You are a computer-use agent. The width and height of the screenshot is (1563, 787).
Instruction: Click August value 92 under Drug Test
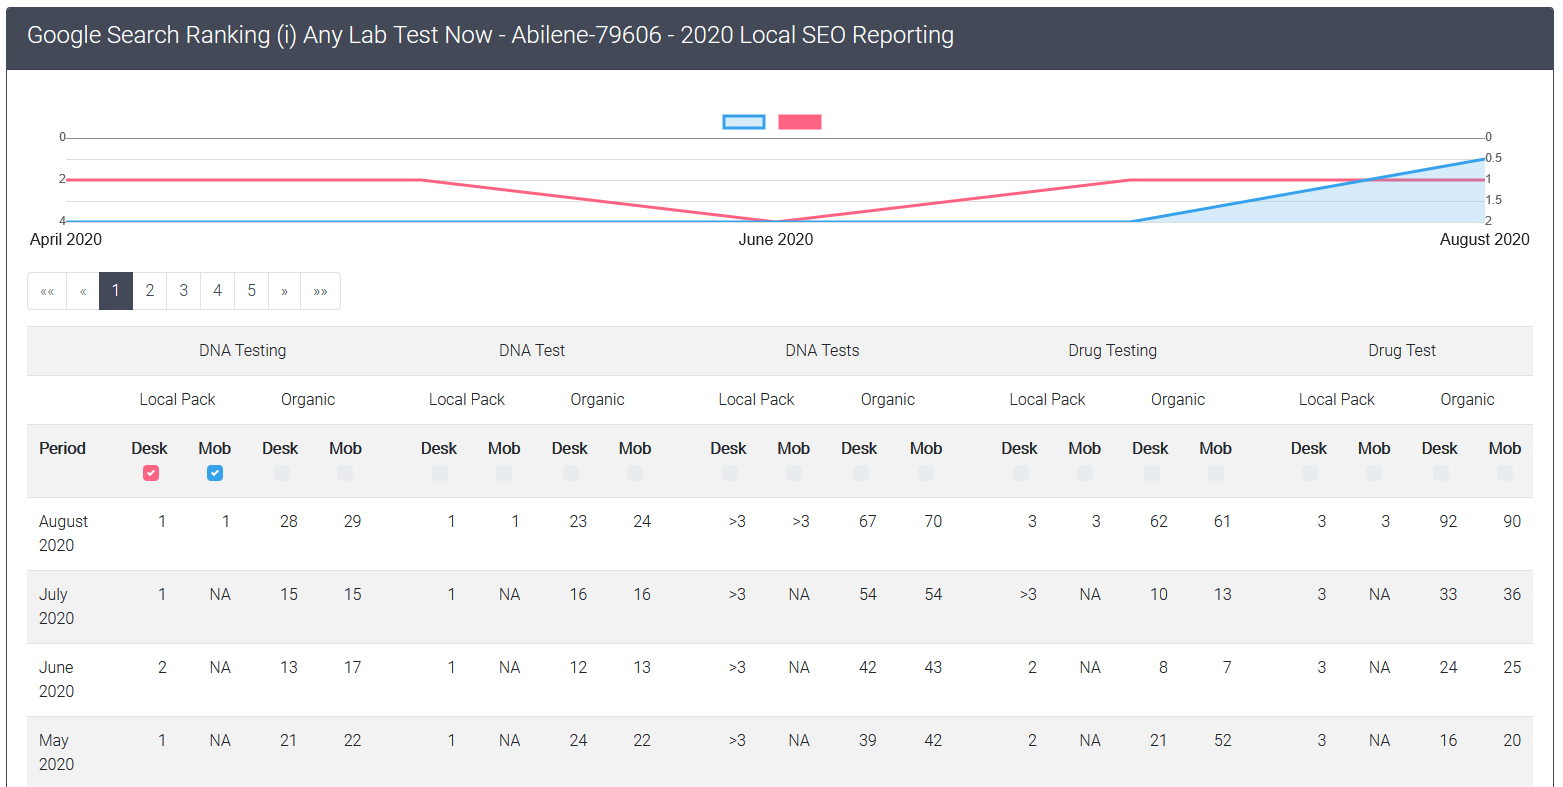(x=1448, y=521)
